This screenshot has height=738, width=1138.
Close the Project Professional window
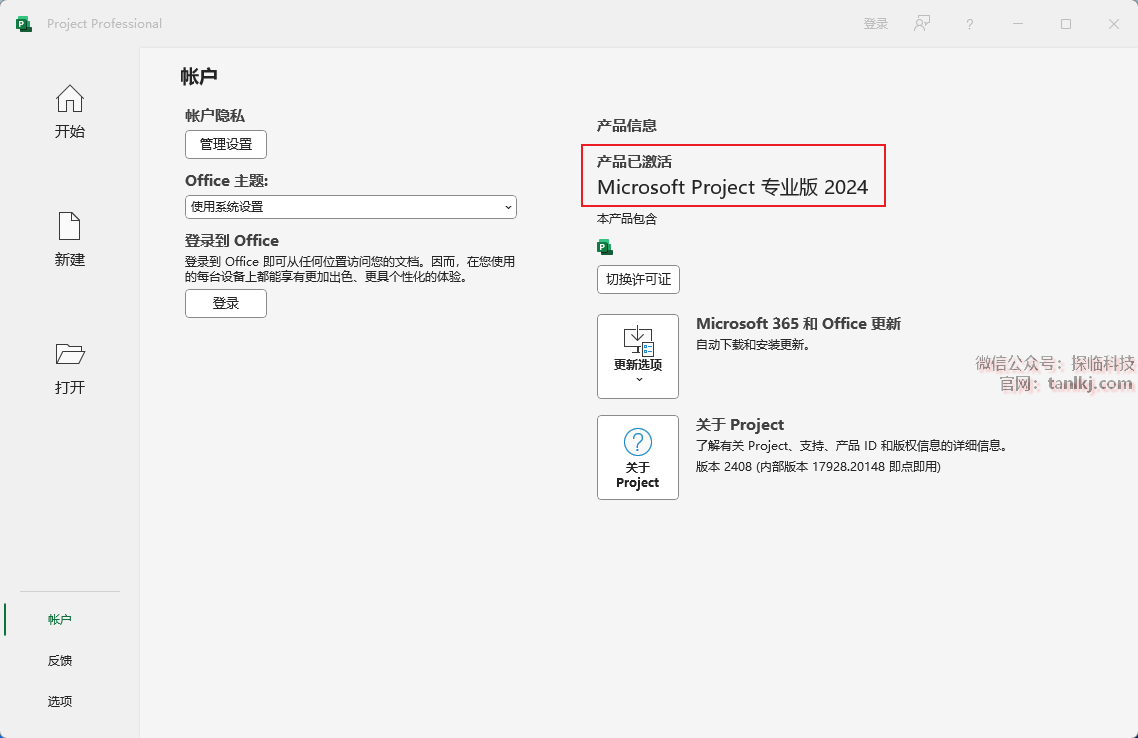pyautogui.click(x=1114, y=24)
